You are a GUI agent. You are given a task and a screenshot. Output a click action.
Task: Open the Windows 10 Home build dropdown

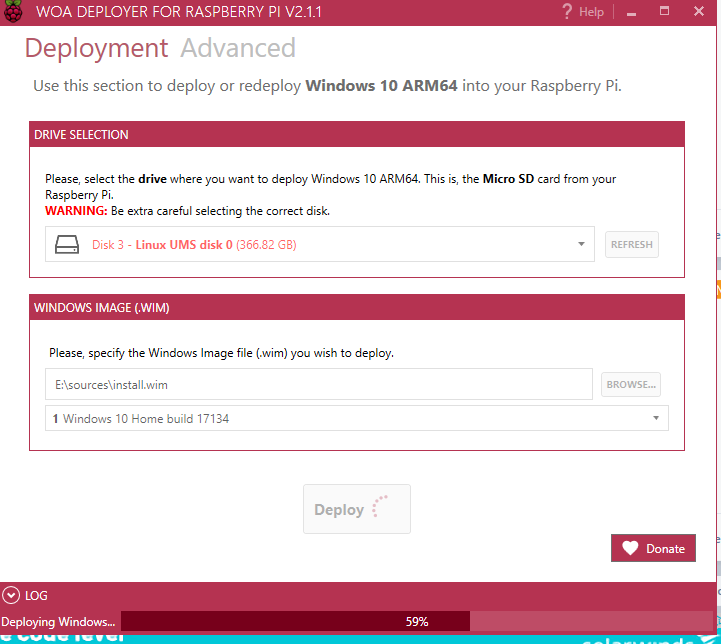(x=356, y=418)
